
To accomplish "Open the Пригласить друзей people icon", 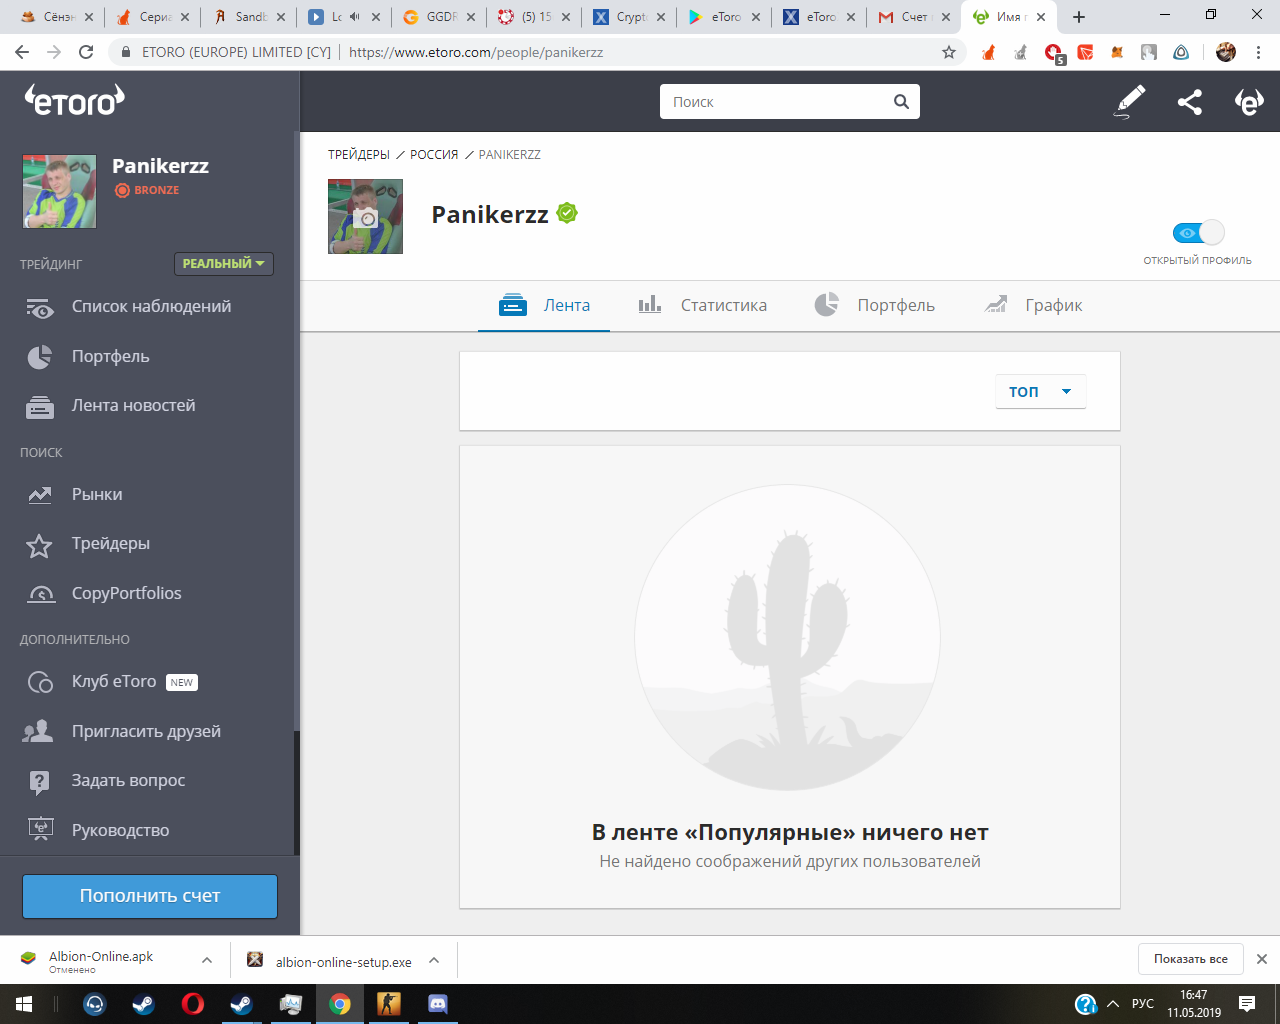I will [38, 732].
